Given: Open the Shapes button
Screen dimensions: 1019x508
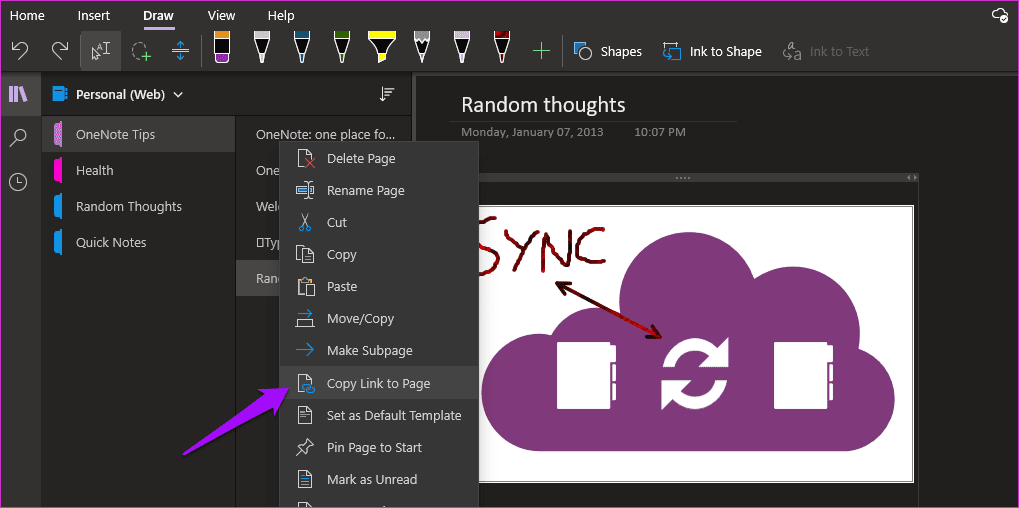Looking at the screenshot, I should 608,51.
